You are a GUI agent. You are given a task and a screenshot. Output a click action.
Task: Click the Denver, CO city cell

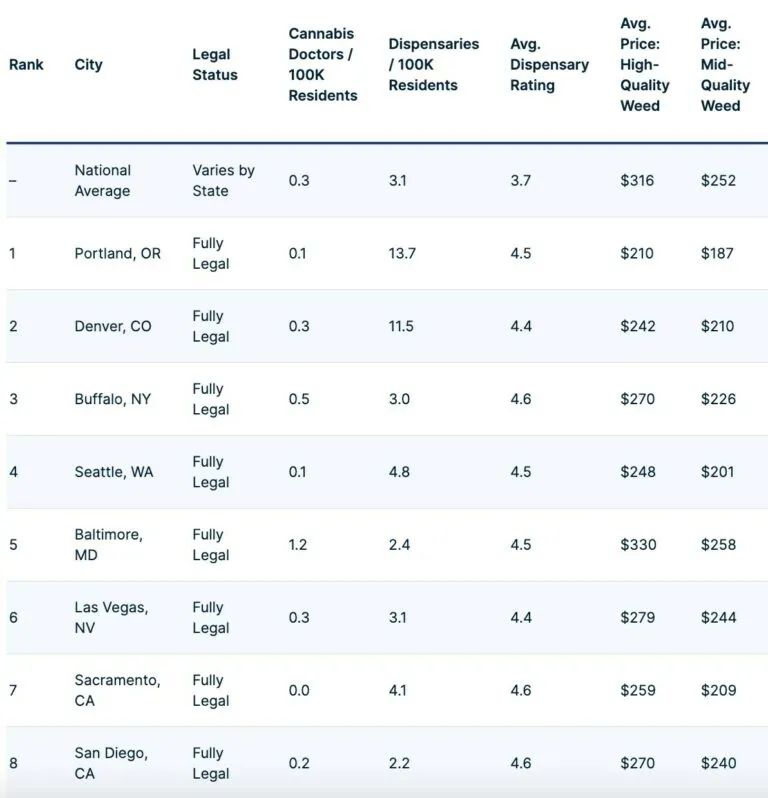tap(113, 326)
